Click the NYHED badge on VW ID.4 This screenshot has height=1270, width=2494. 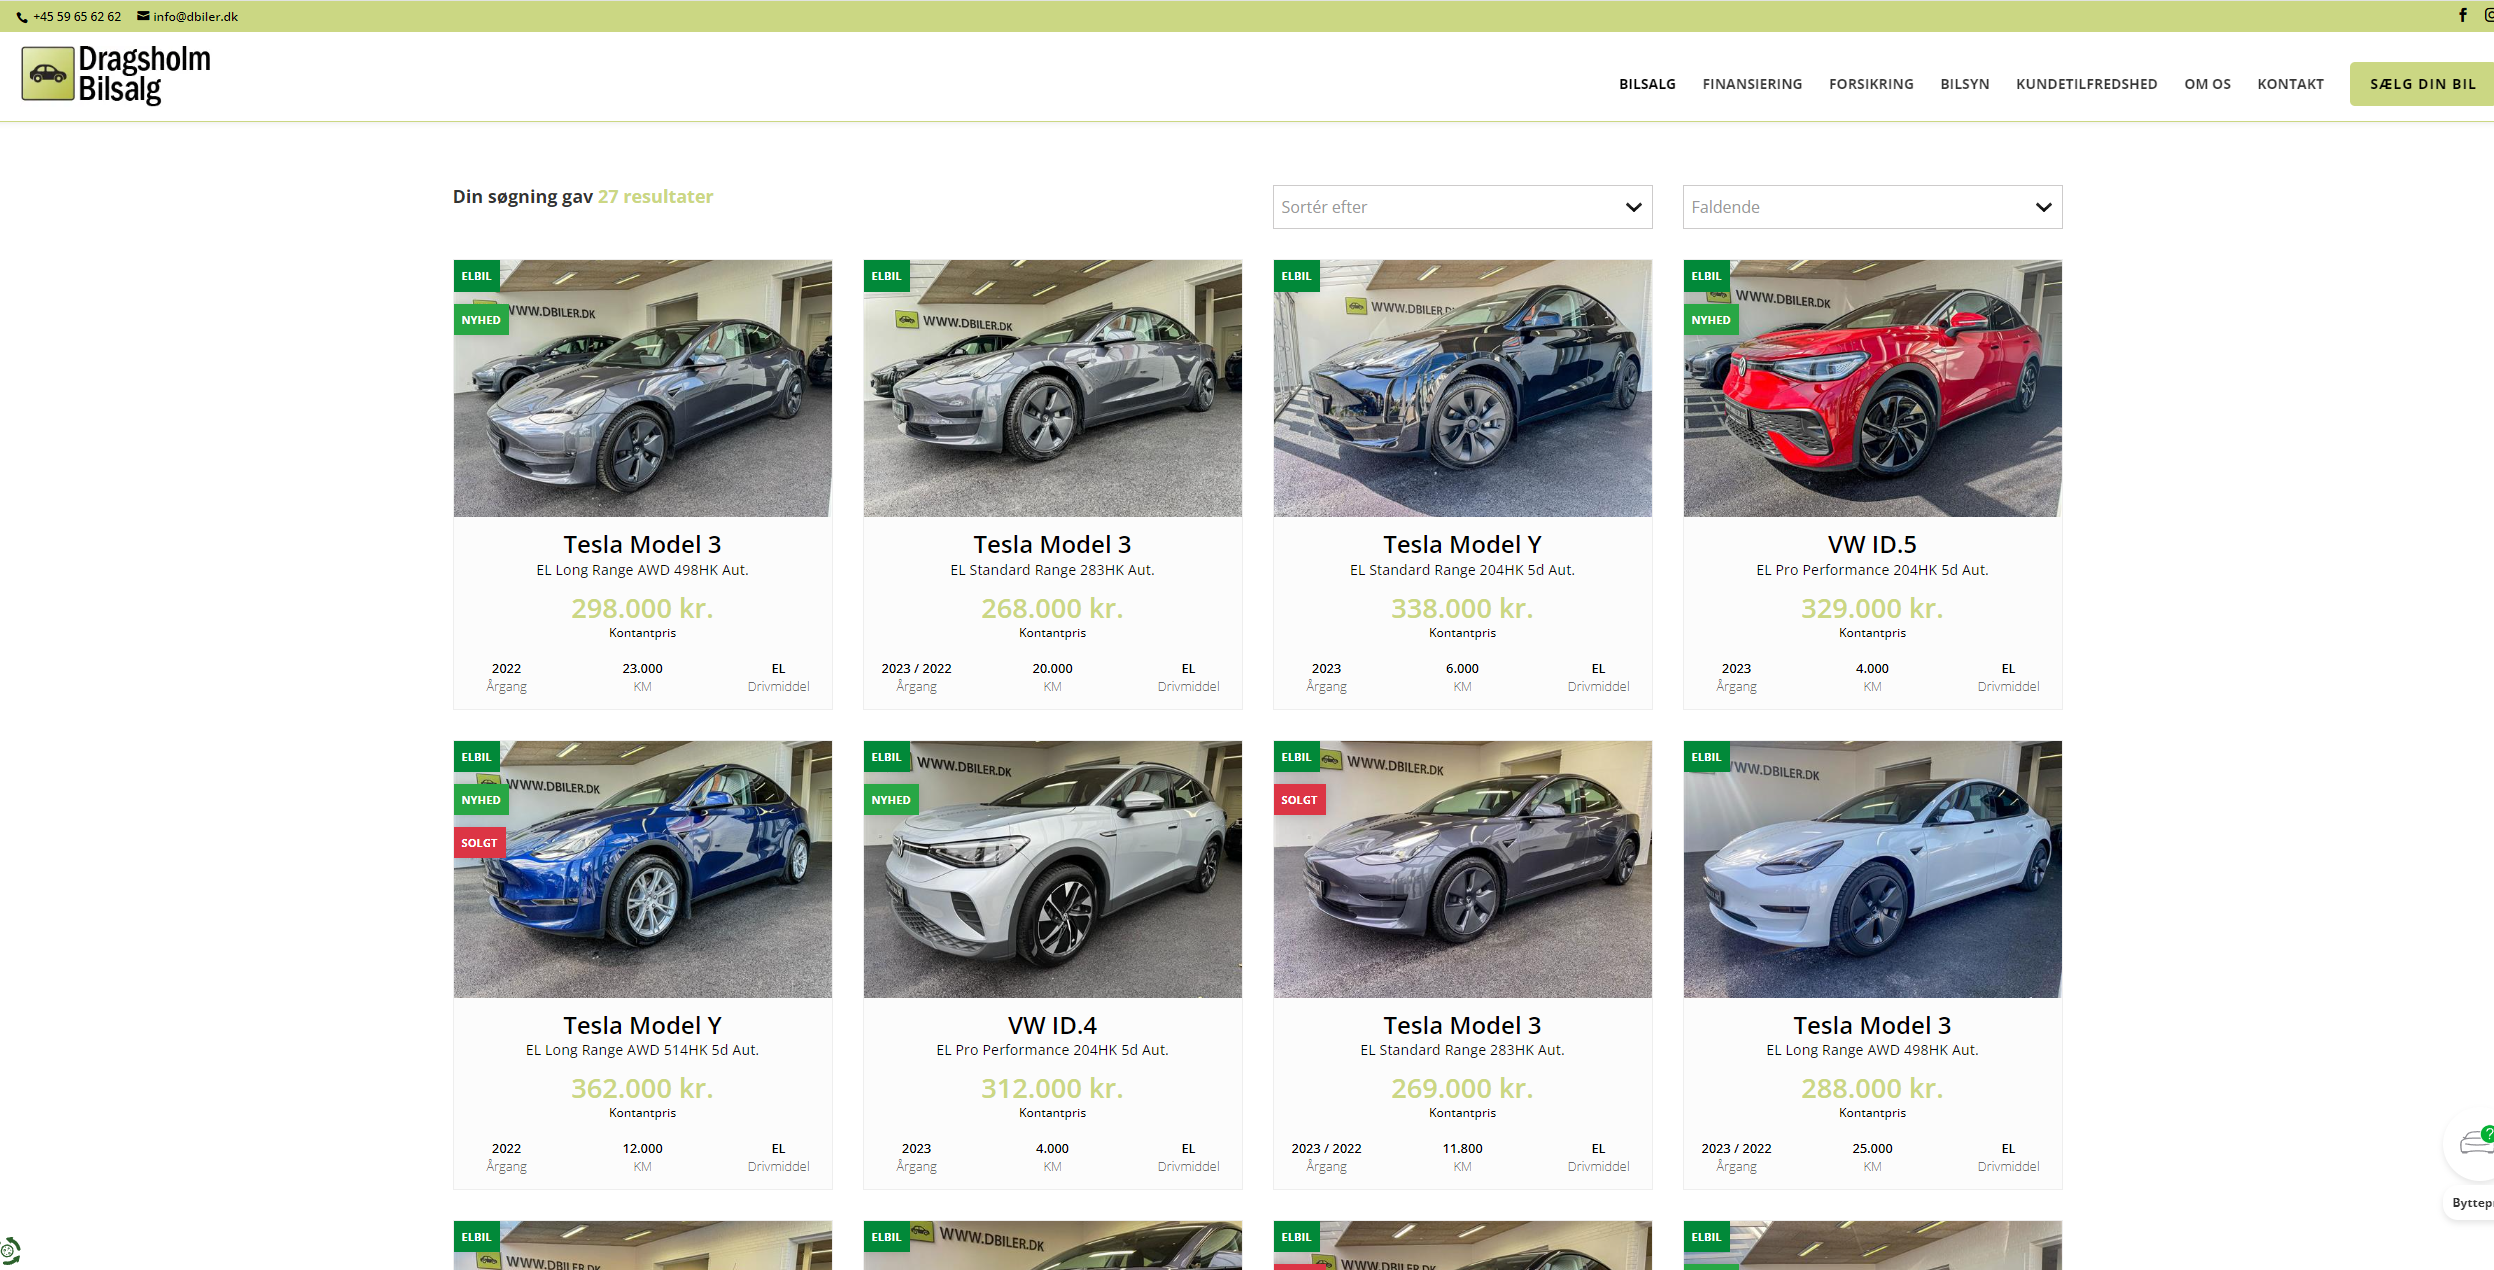tap(890, 800)
